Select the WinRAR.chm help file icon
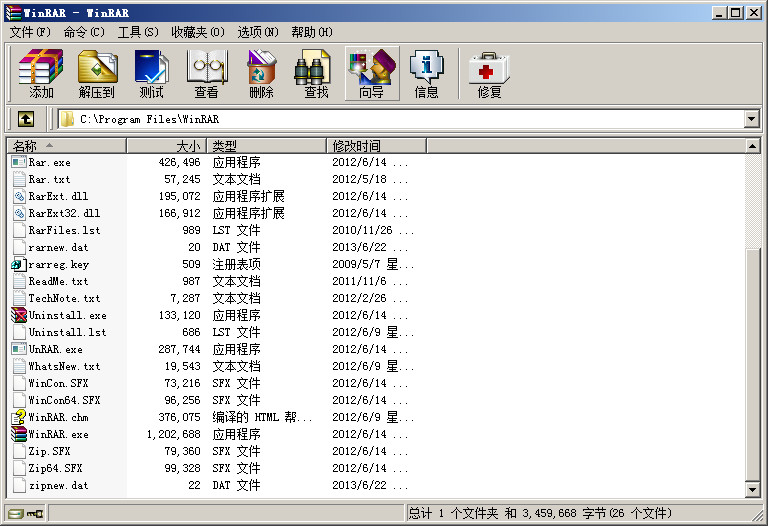This screenshot has height=526, width=768. pos(19,417)
